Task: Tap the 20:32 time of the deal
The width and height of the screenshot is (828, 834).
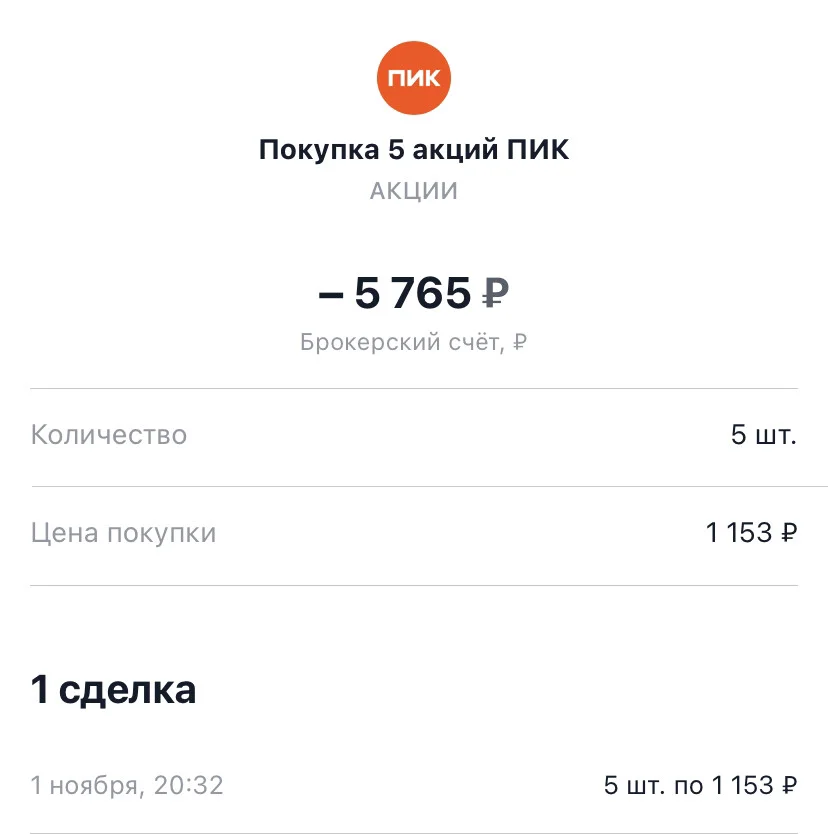Action: [188, 785]
